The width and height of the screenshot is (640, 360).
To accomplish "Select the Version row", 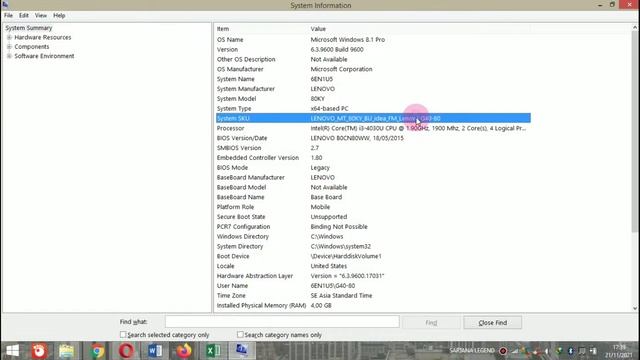I will pos(373,49).
